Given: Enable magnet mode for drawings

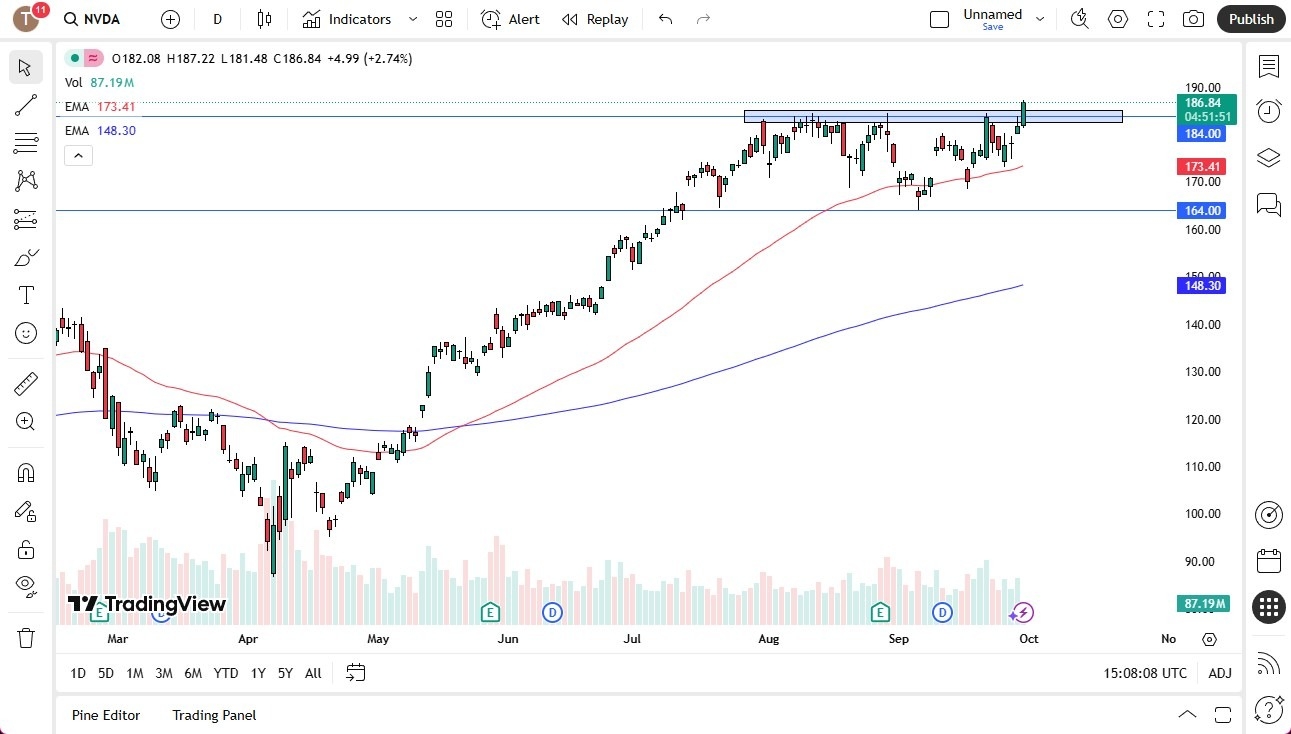Looking at the screenshot, I should [x=25, y=472].
